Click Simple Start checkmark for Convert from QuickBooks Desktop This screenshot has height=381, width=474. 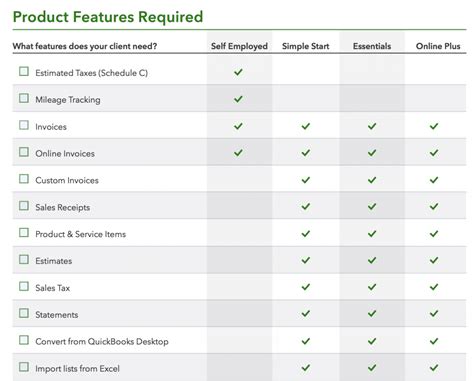tap(306, 341)
